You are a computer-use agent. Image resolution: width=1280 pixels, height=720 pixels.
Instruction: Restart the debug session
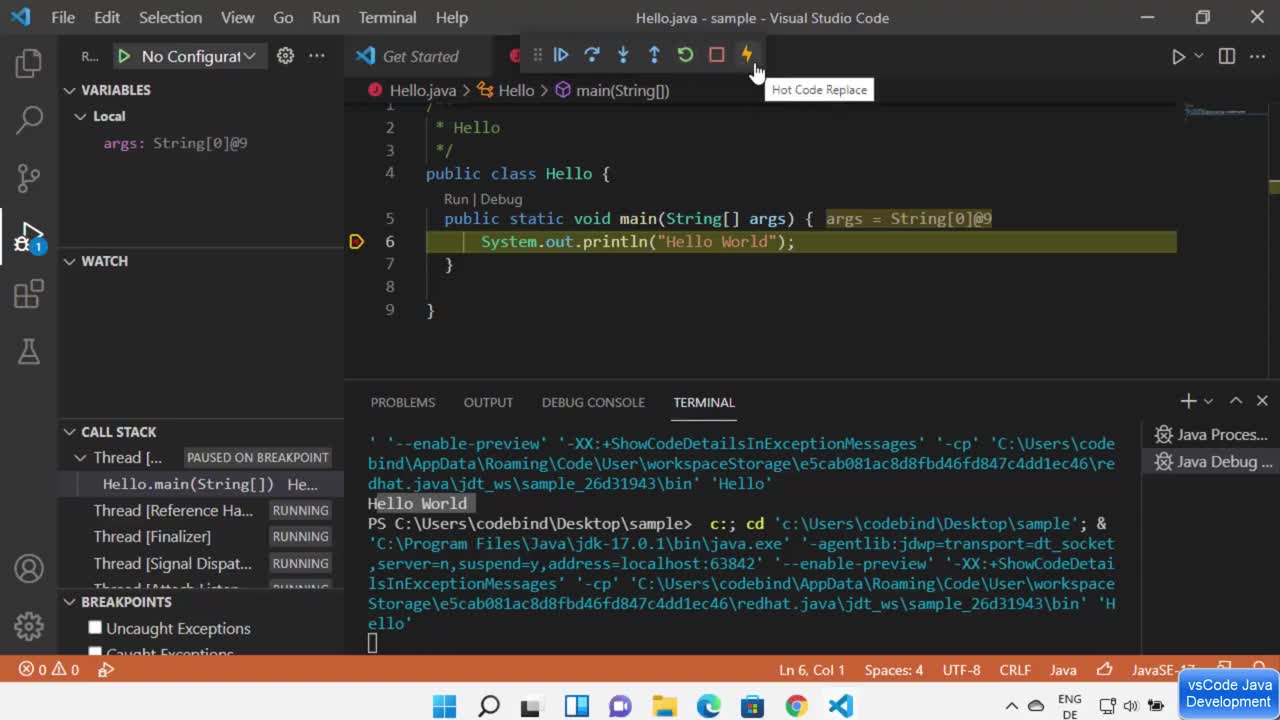pos(685,55)
